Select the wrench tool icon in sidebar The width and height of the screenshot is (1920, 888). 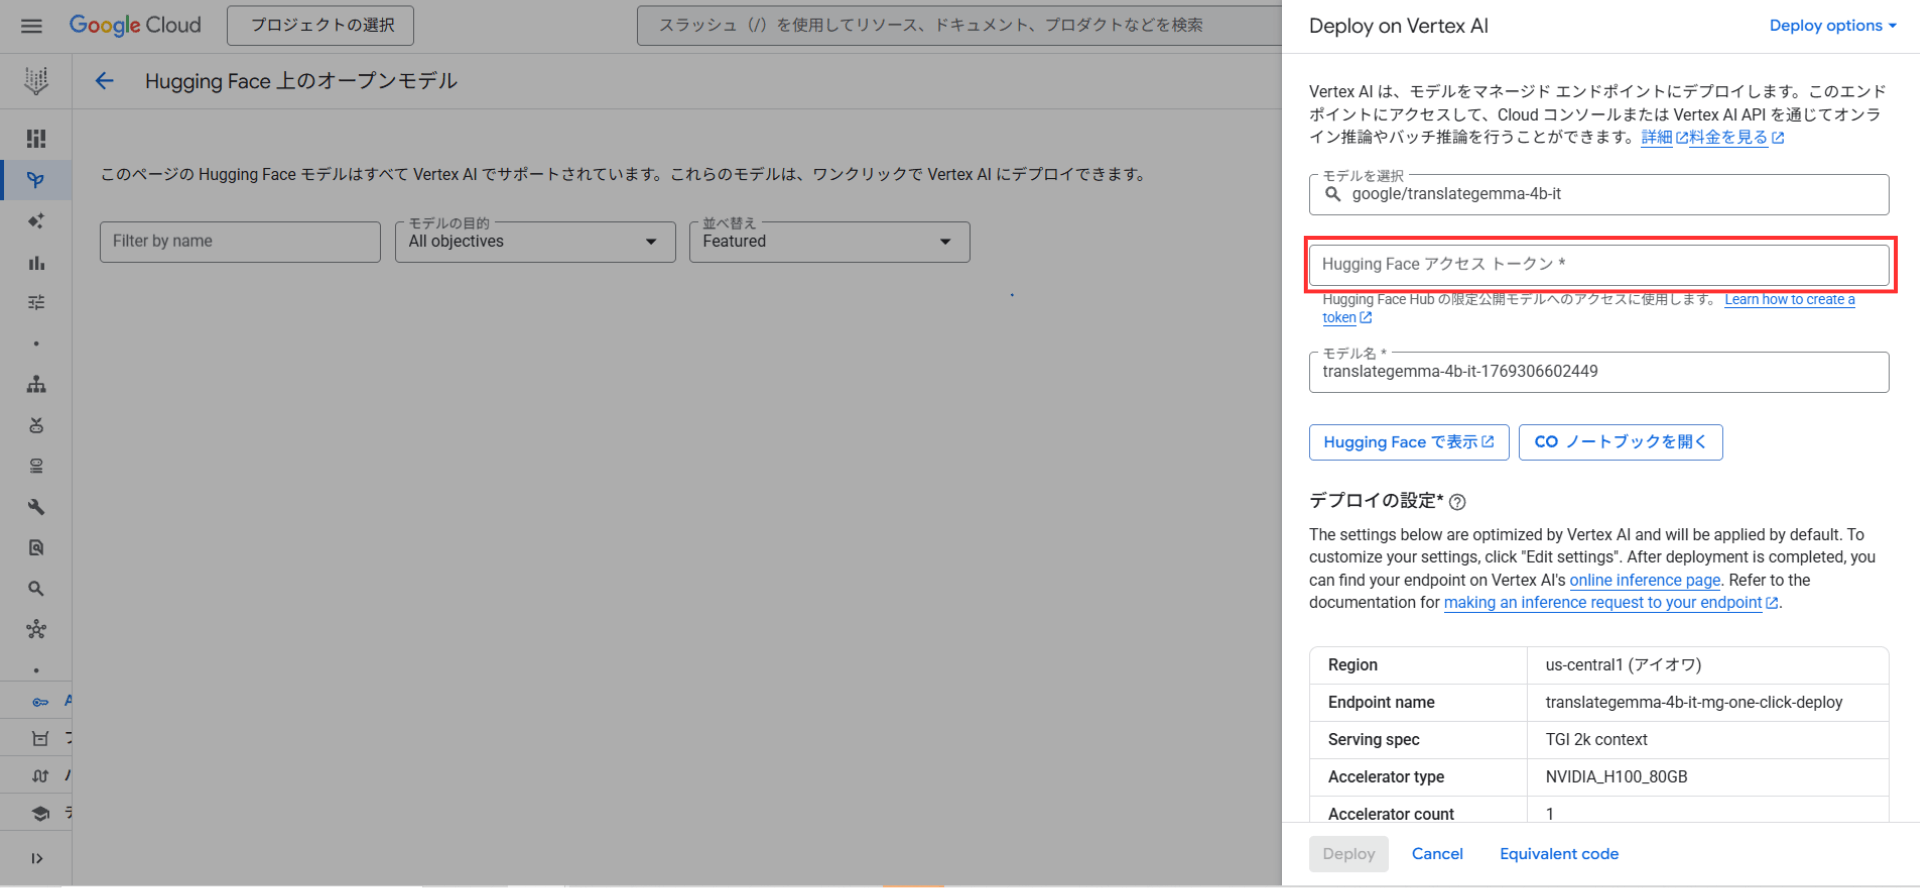[36, 507]
